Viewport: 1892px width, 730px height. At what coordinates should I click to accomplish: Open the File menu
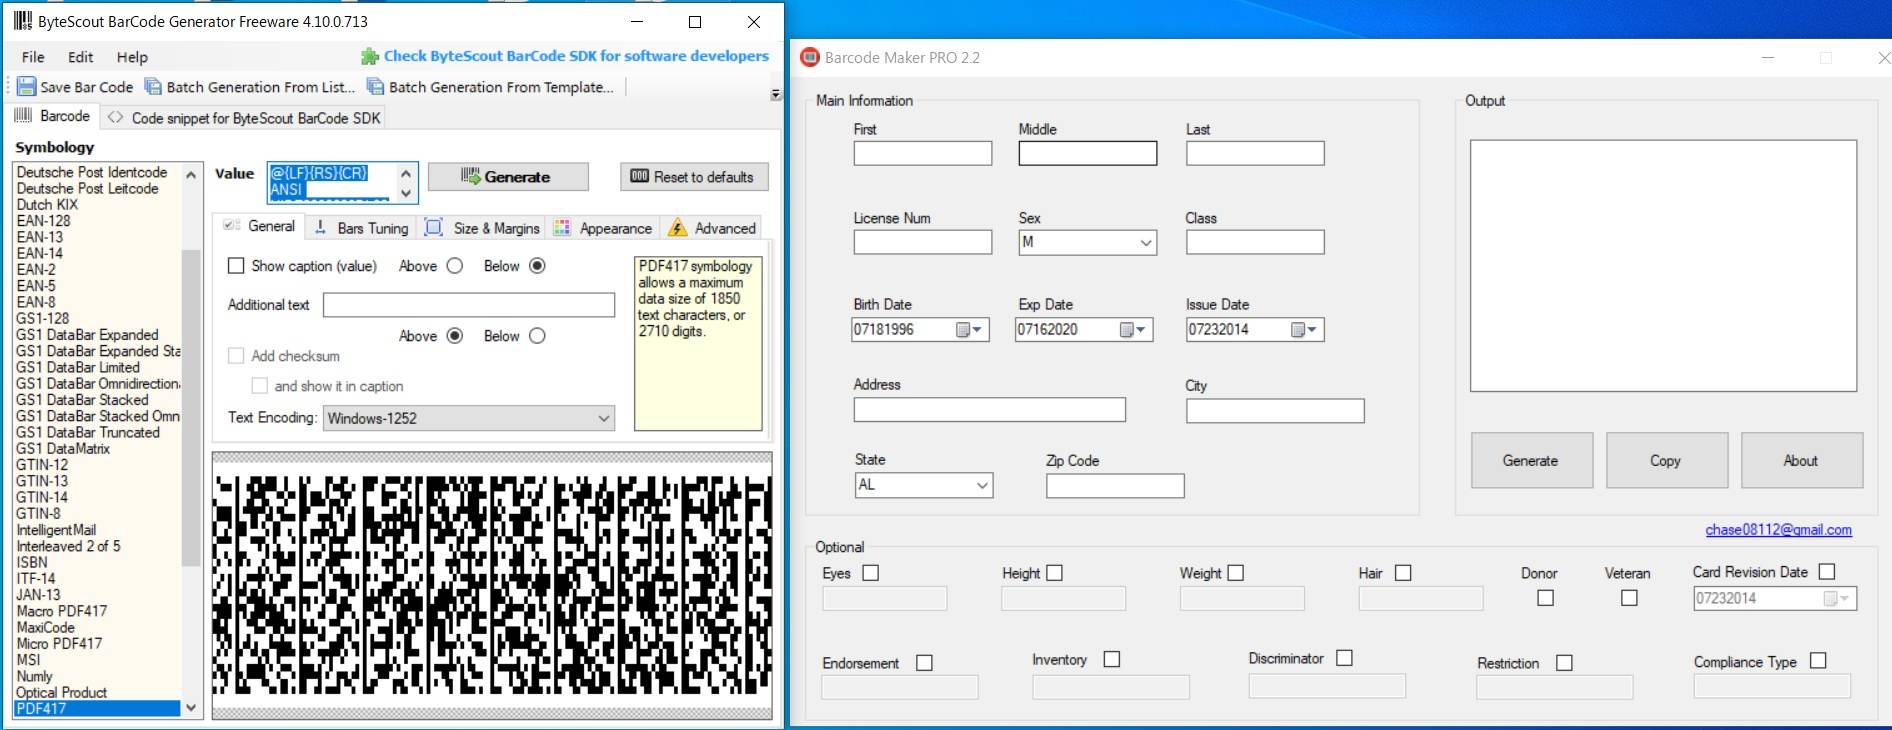pos(33,57)
